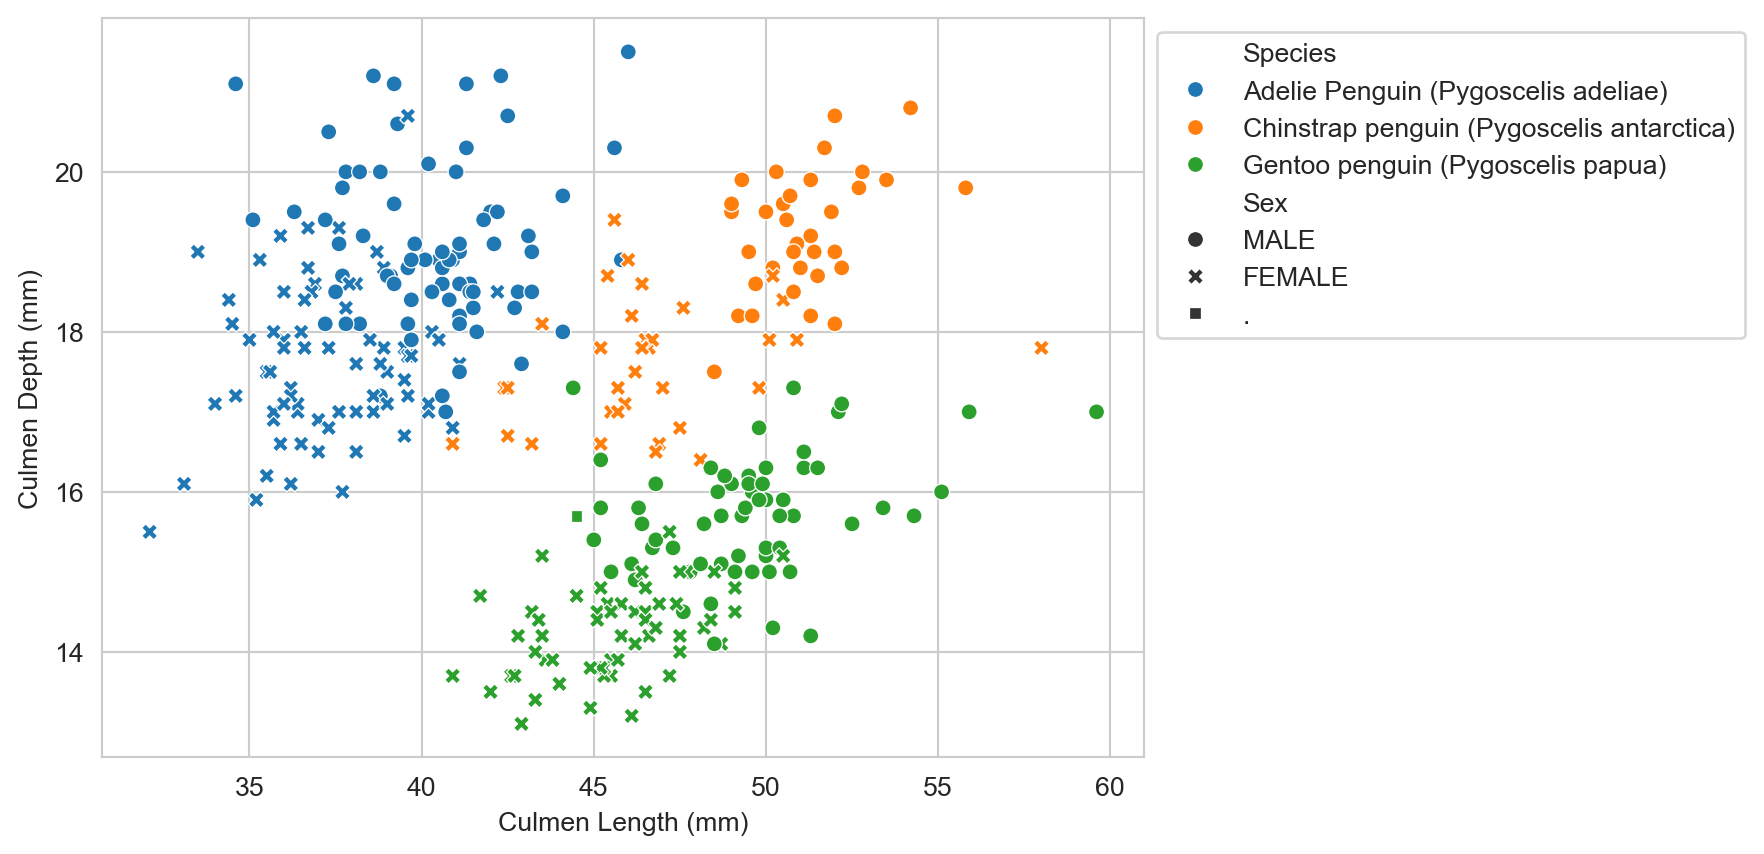The image size is (1764, 854).
Task: Click the small square marker in legend
Action: click(x=1195, y=314)
